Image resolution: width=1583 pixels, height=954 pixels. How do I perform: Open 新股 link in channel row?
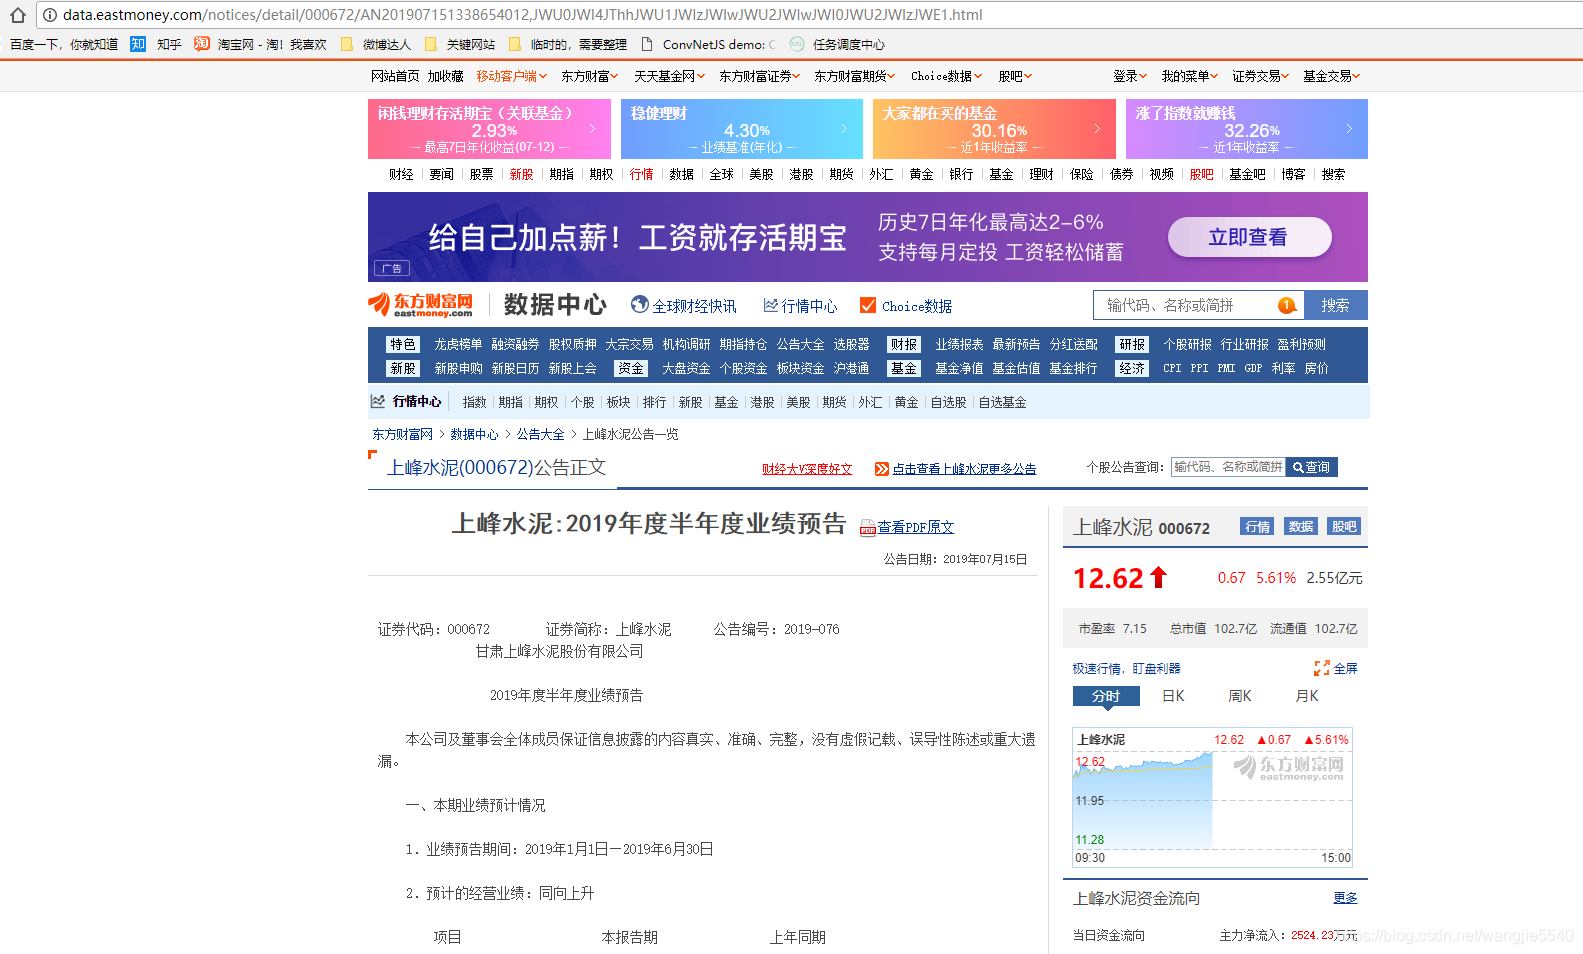tap(521, 174)
